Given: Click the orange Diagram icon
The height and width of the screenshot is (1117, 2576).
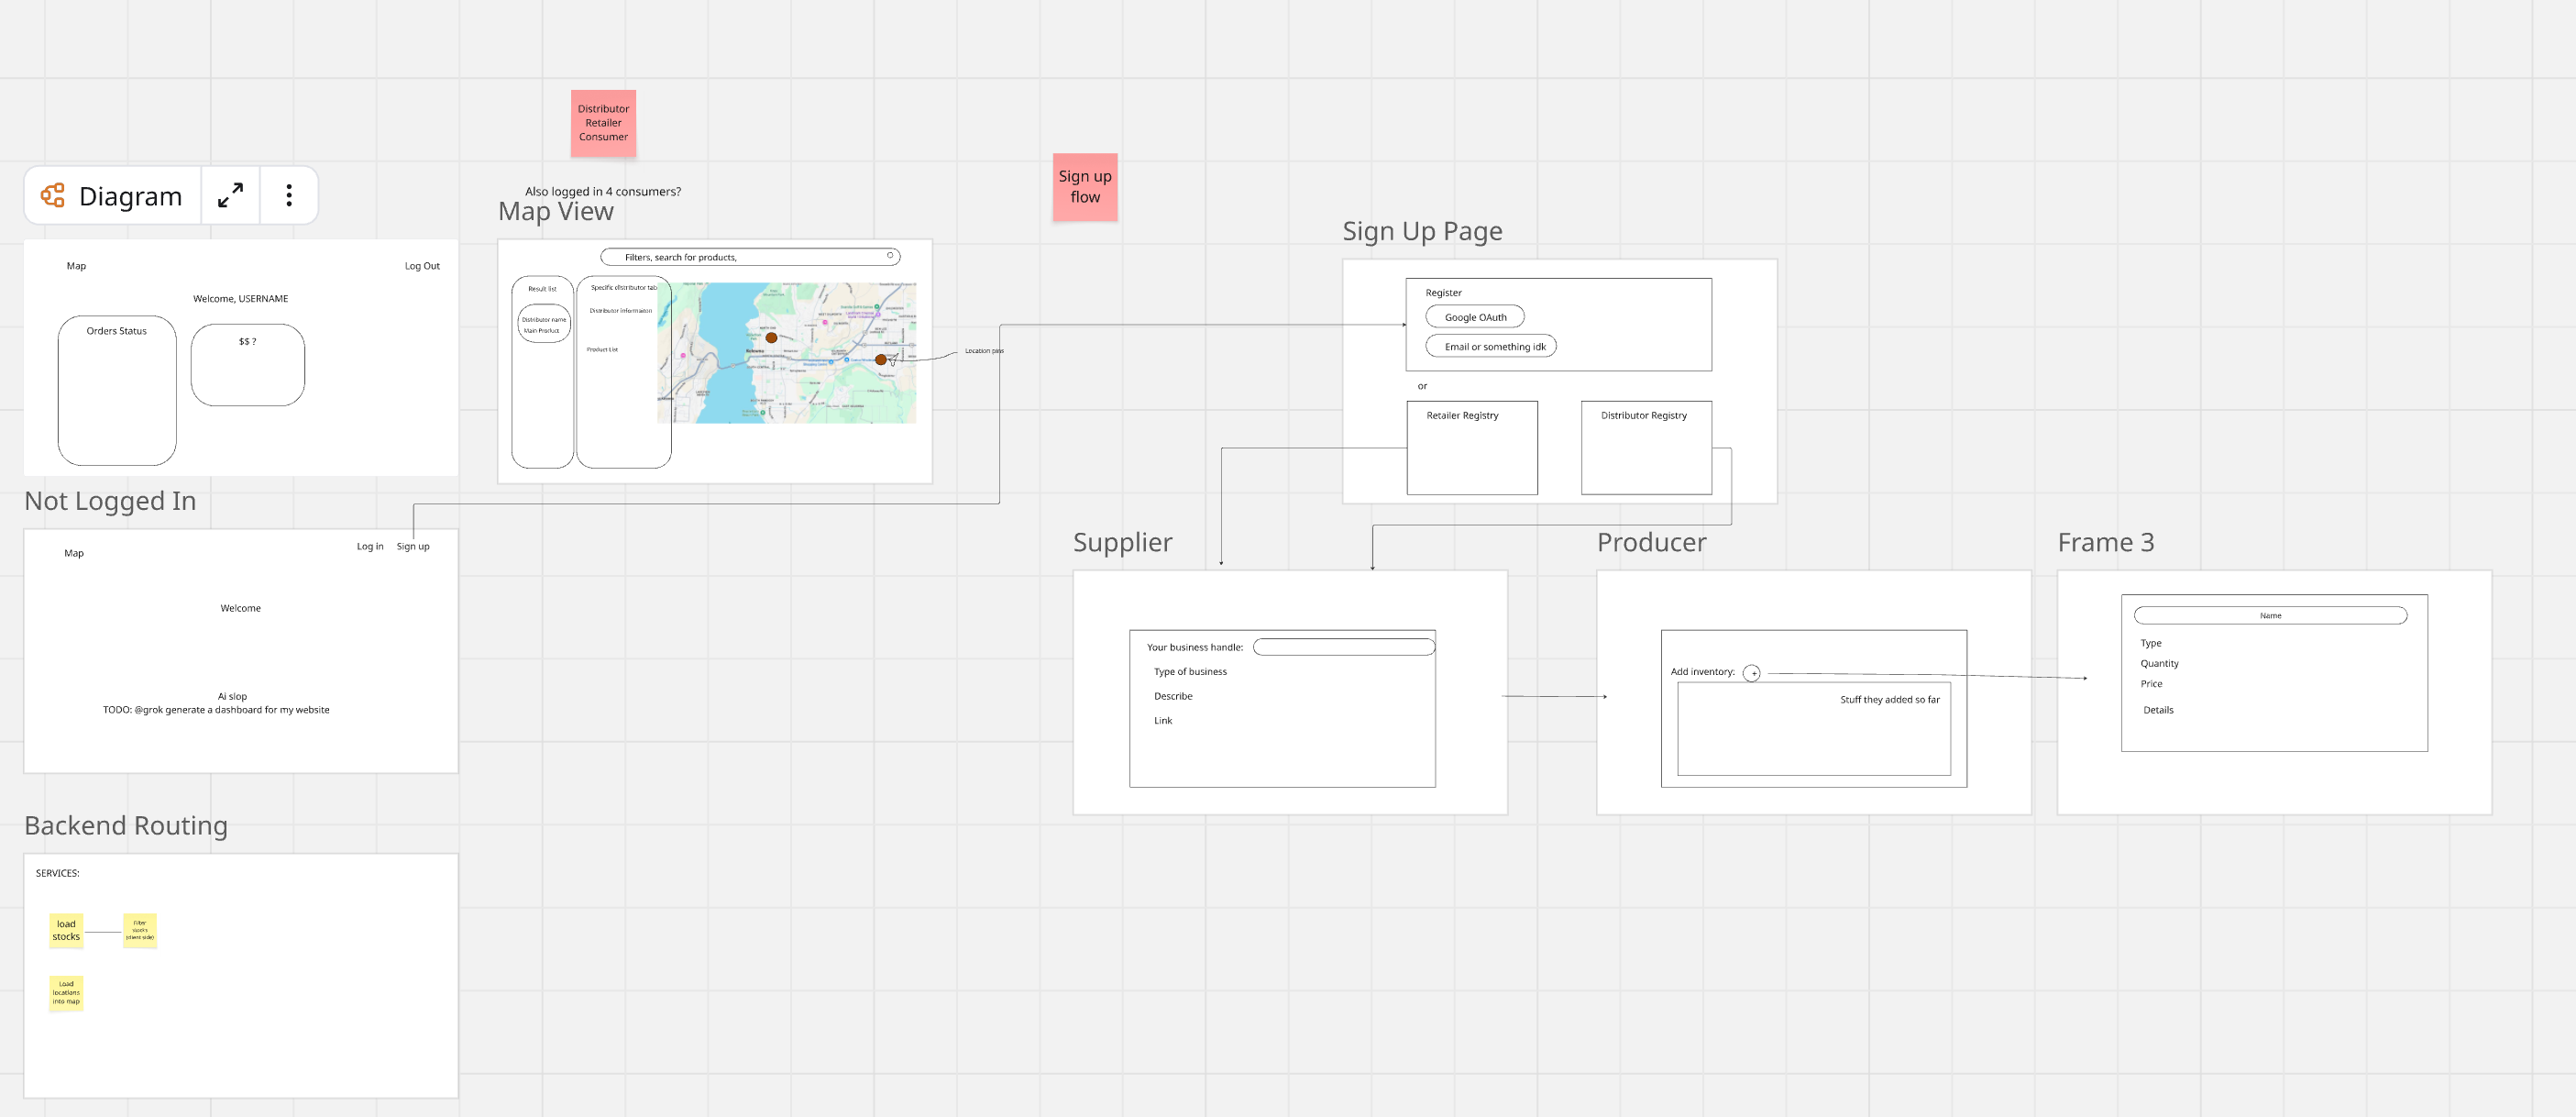Looking at the screenshot, I should pos(53,195).
